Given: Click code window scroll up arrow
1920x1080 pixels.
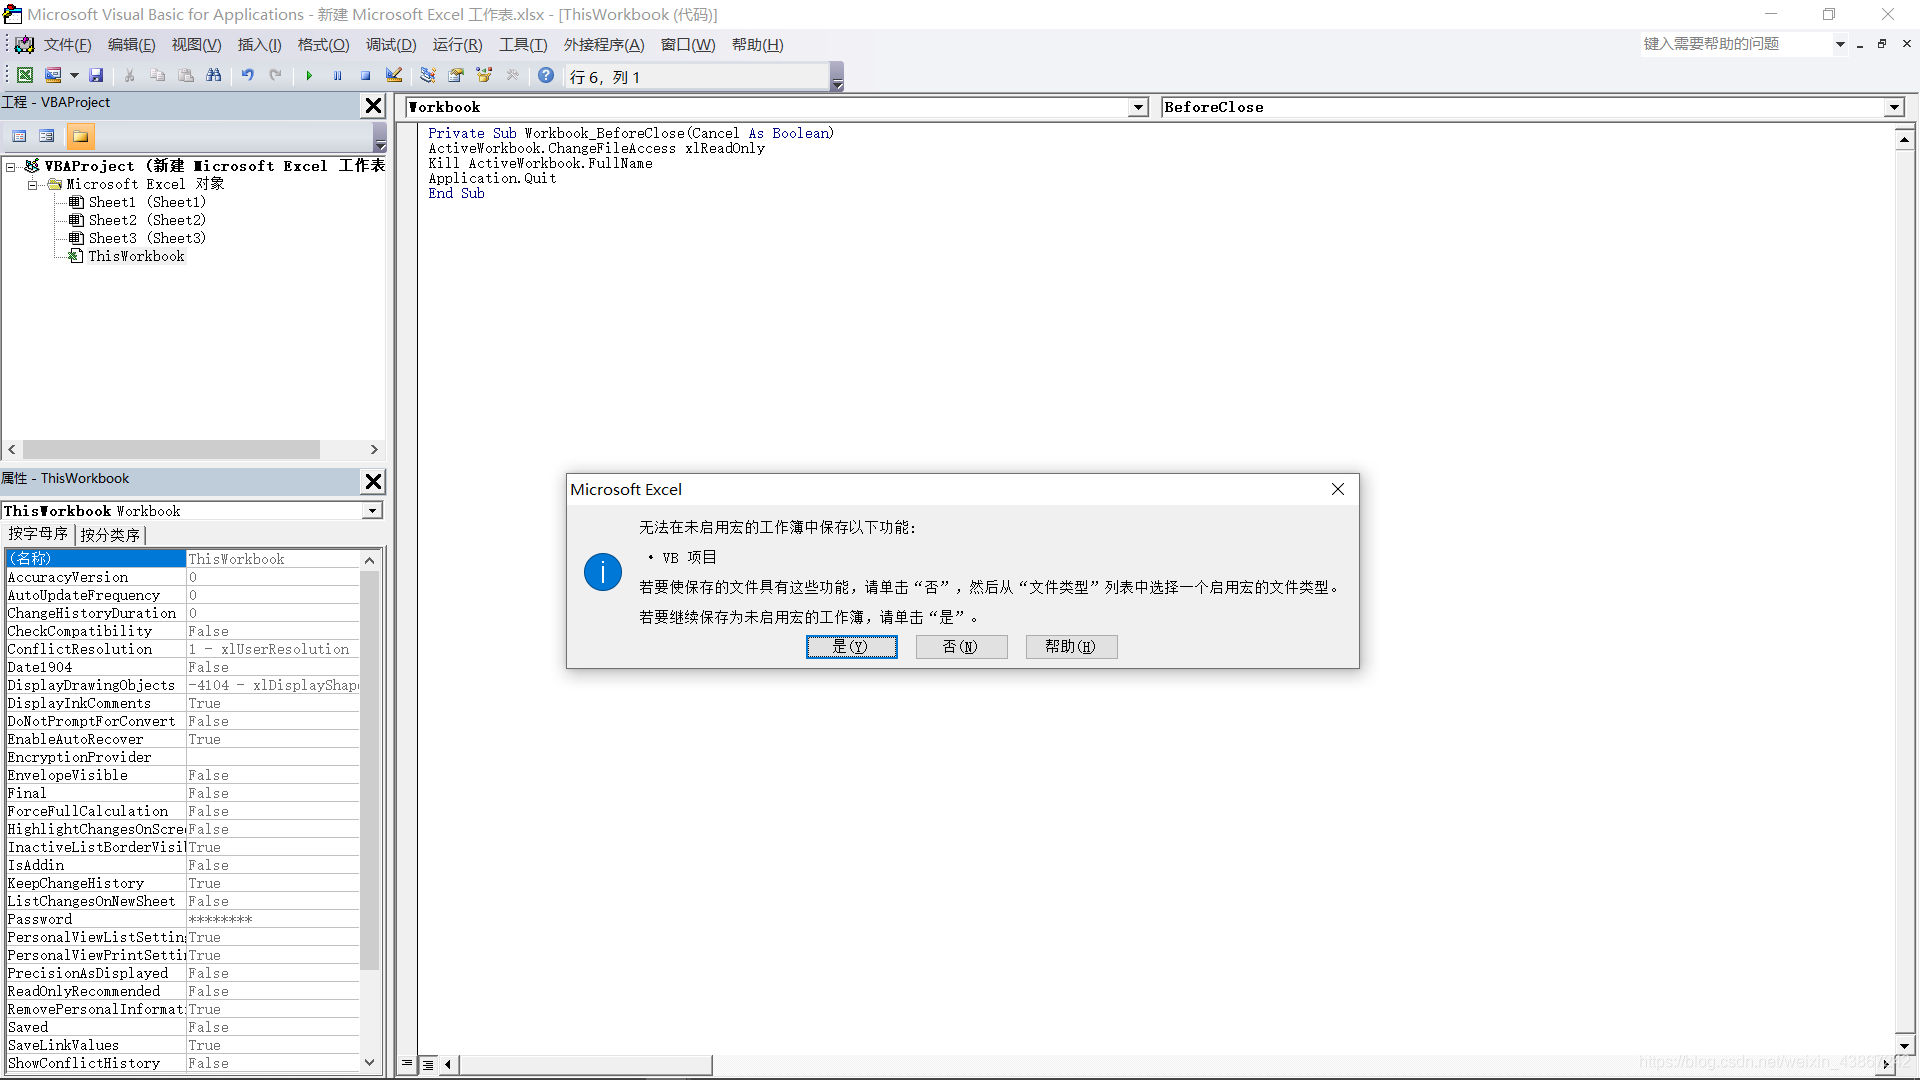Looking at the screenshot, I should [x=1904, y=139].
